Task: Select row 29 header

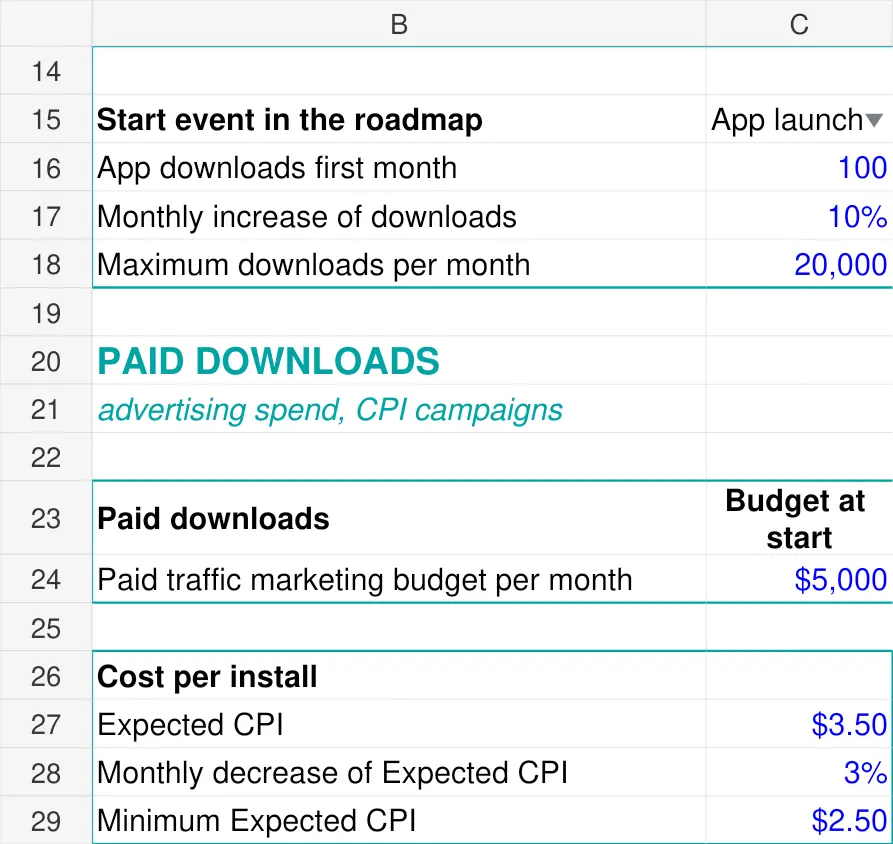Action: [x=46, y=820]
